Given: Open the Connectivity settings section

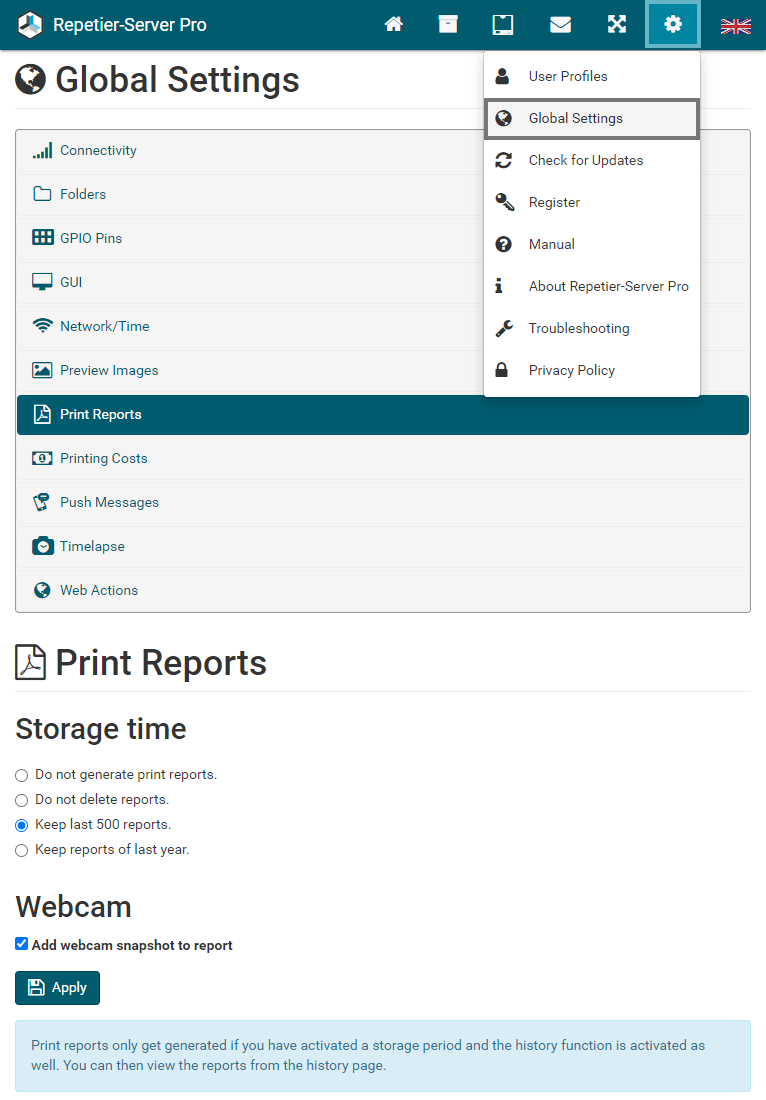Looking at the screenshot, I should [383, 151].
